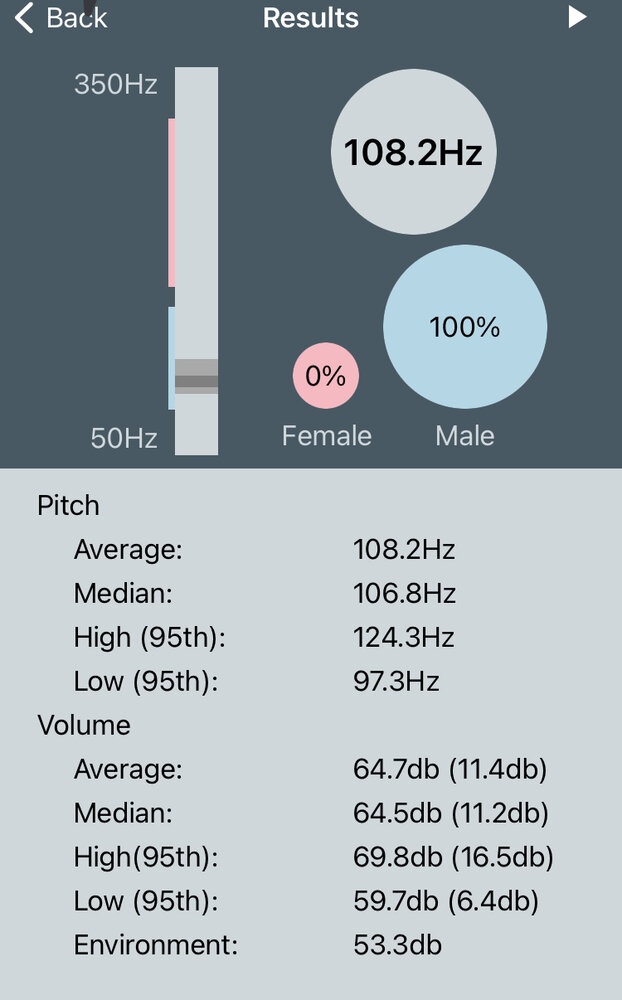Tap the blue male range bar
The width and height of the screenshot is (622, 1000).
tap(172, 358)
